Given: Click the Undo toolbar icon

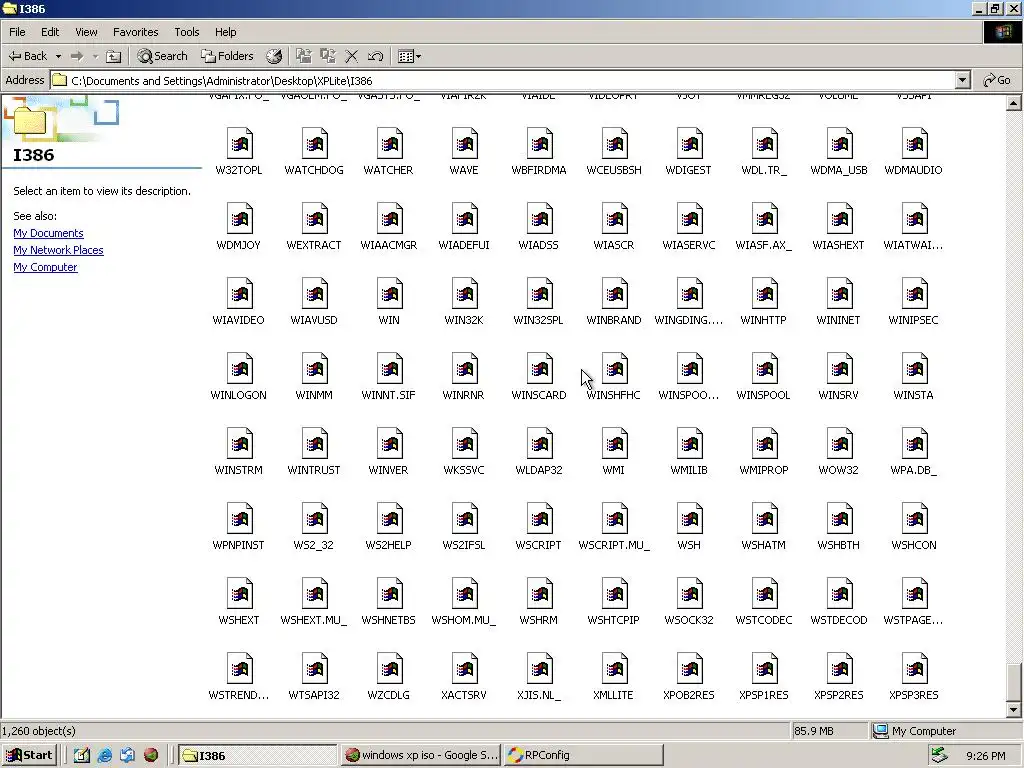Looking at the screenshot, I should pyautogui.click(x=376, y=56).
